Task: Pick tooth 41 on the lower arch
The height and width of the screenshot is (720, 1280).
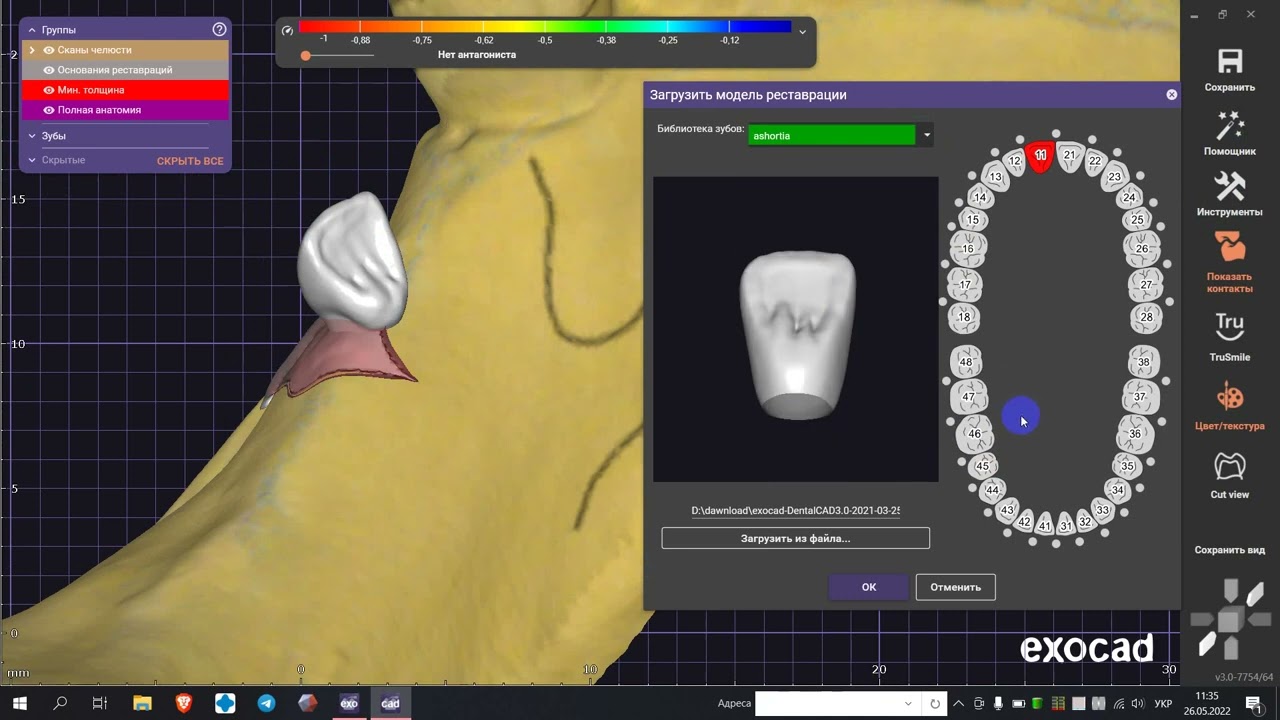Action: coord(1045,526)
